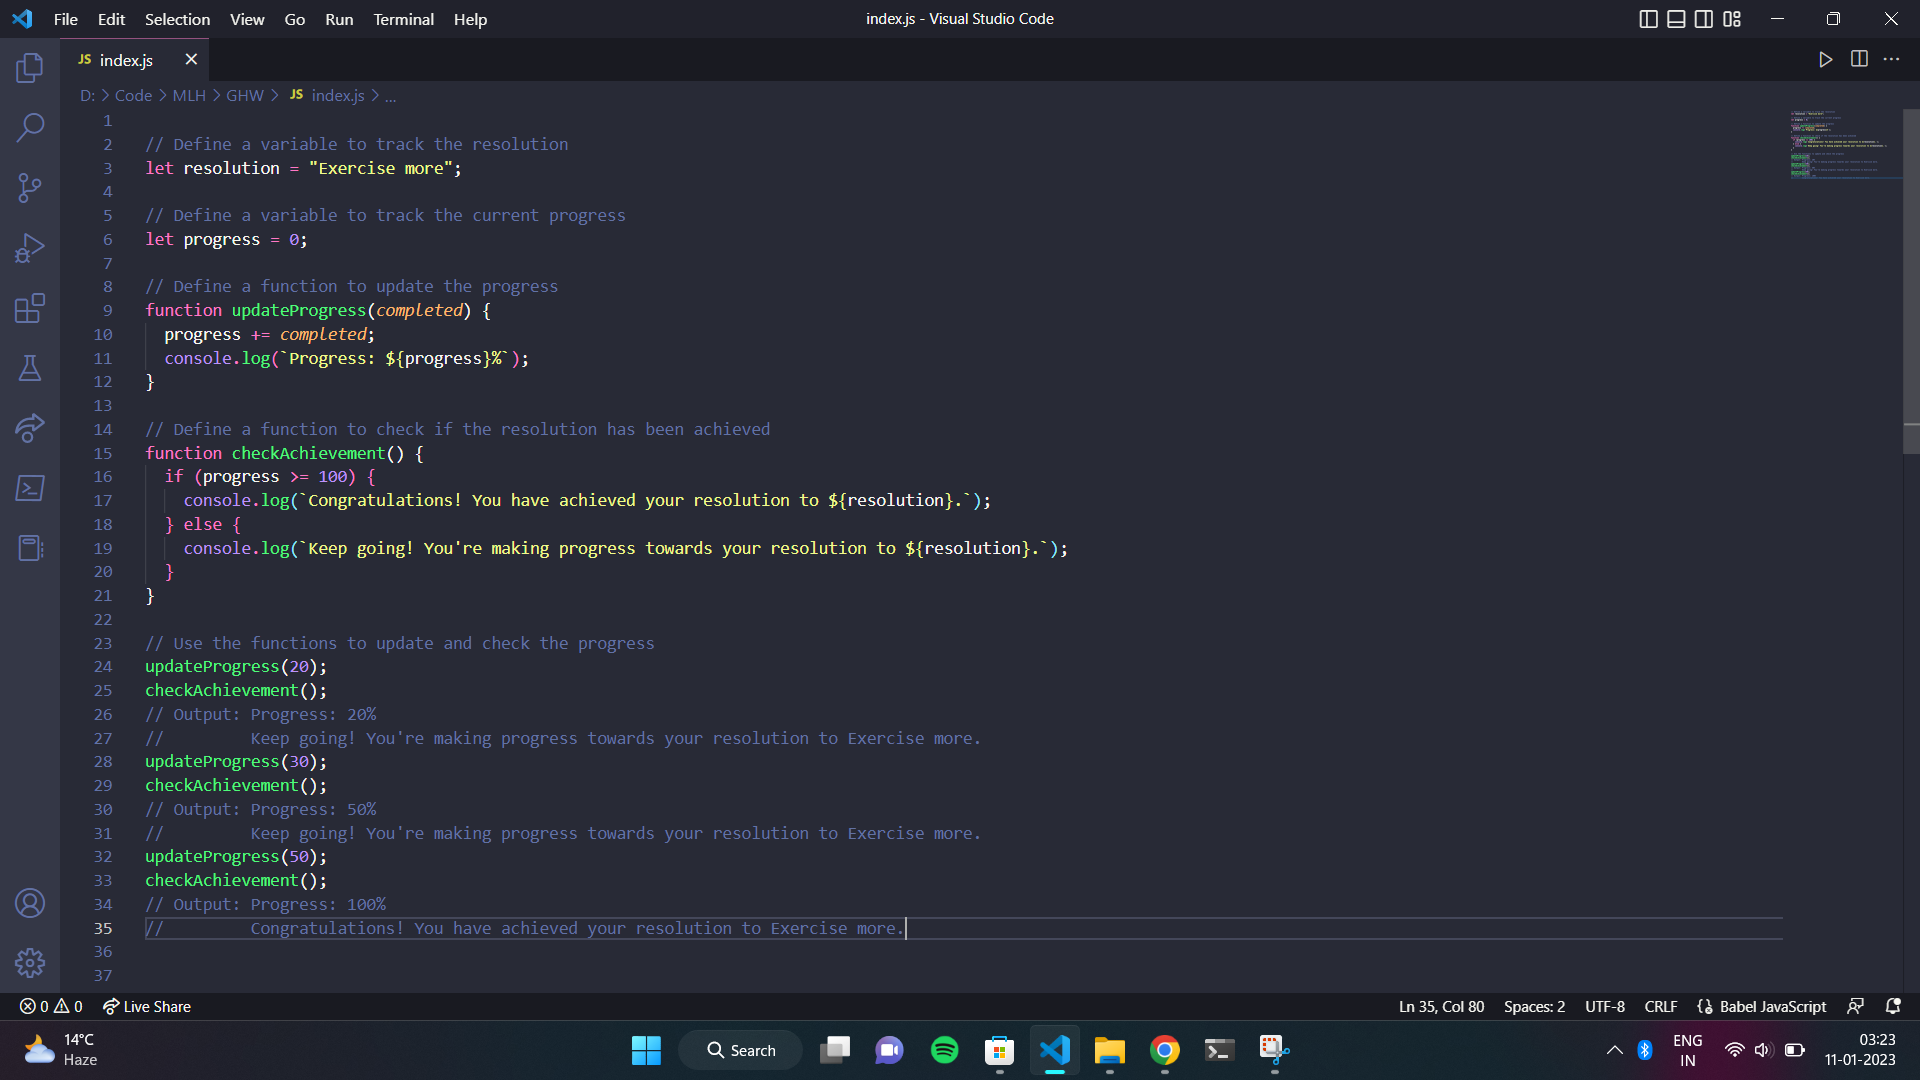
Task: Open the Testing flask view
Action: 30,368
